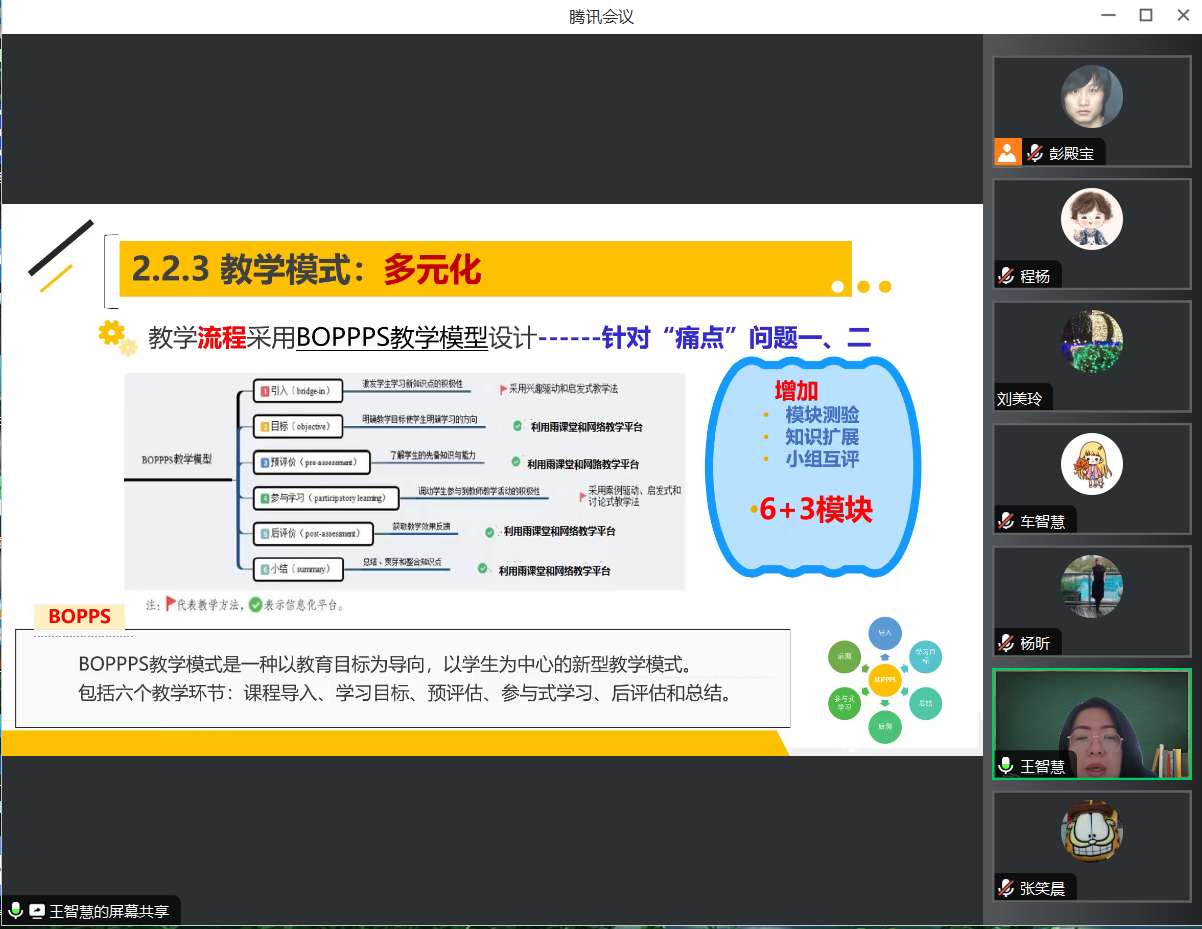The height and width of the screenshot is (929, 1202).
Task: Select 程杨's cartoon avatar tile
Action: click(1091, 219)
